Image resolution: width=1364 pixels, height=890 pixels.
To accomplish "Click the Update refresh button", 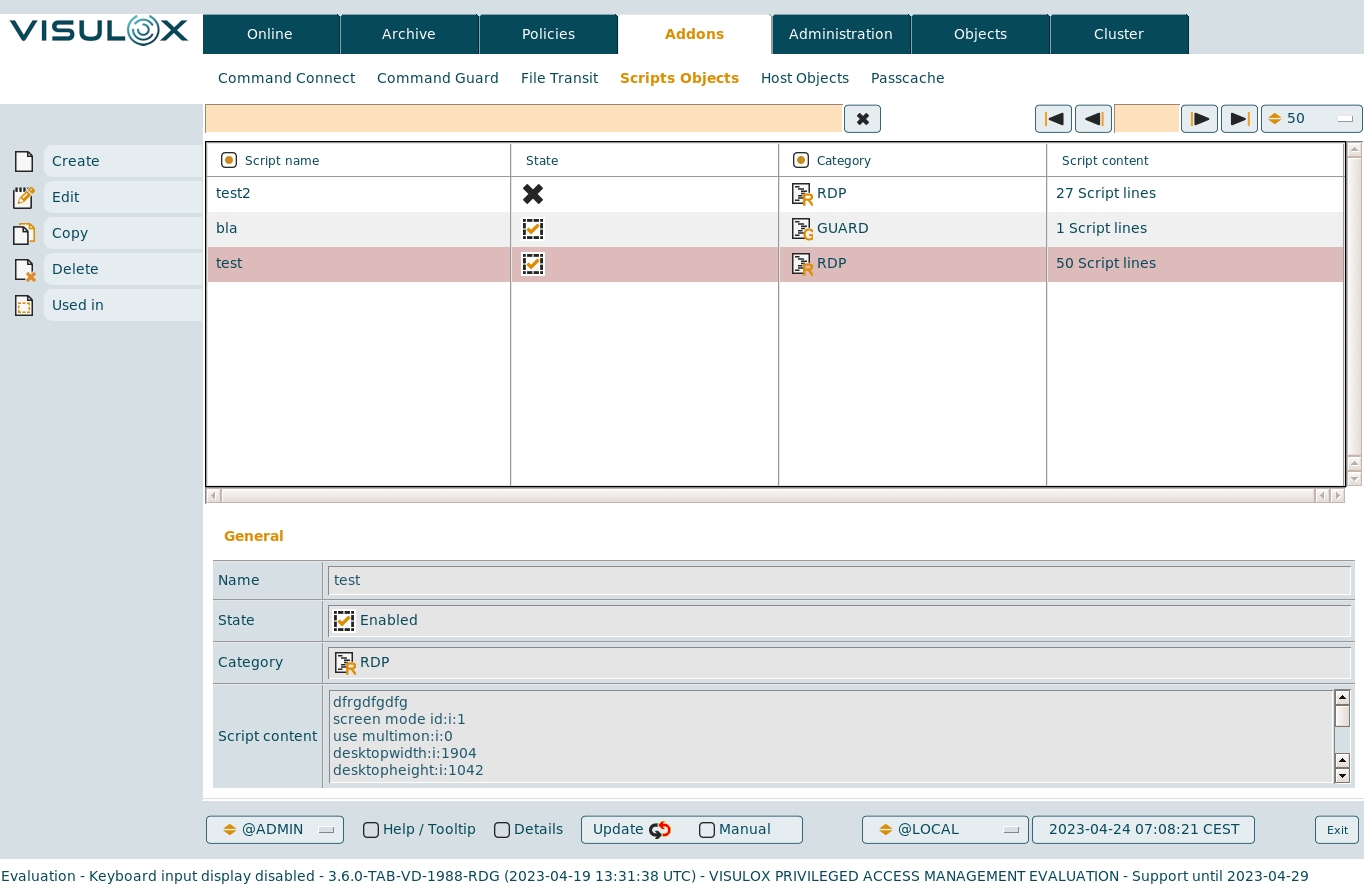I will pyautogui.click(x=632, y=830).
